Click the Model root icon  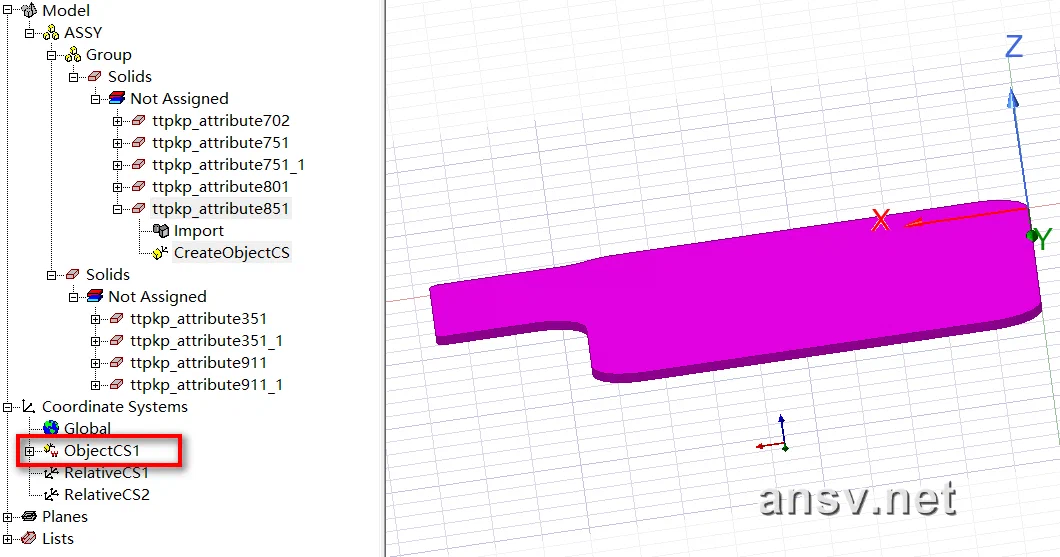pos(29,10)
